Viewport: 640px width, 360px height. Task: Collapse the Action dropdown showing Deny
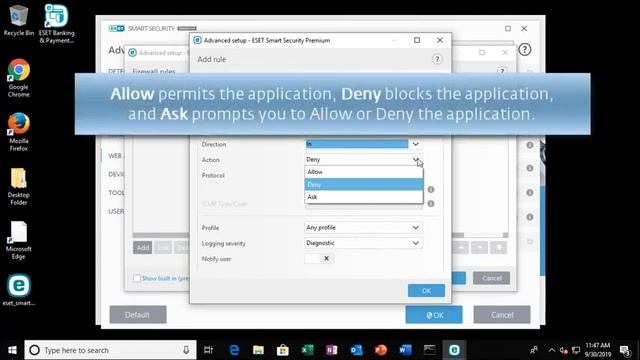pos(415,160)
